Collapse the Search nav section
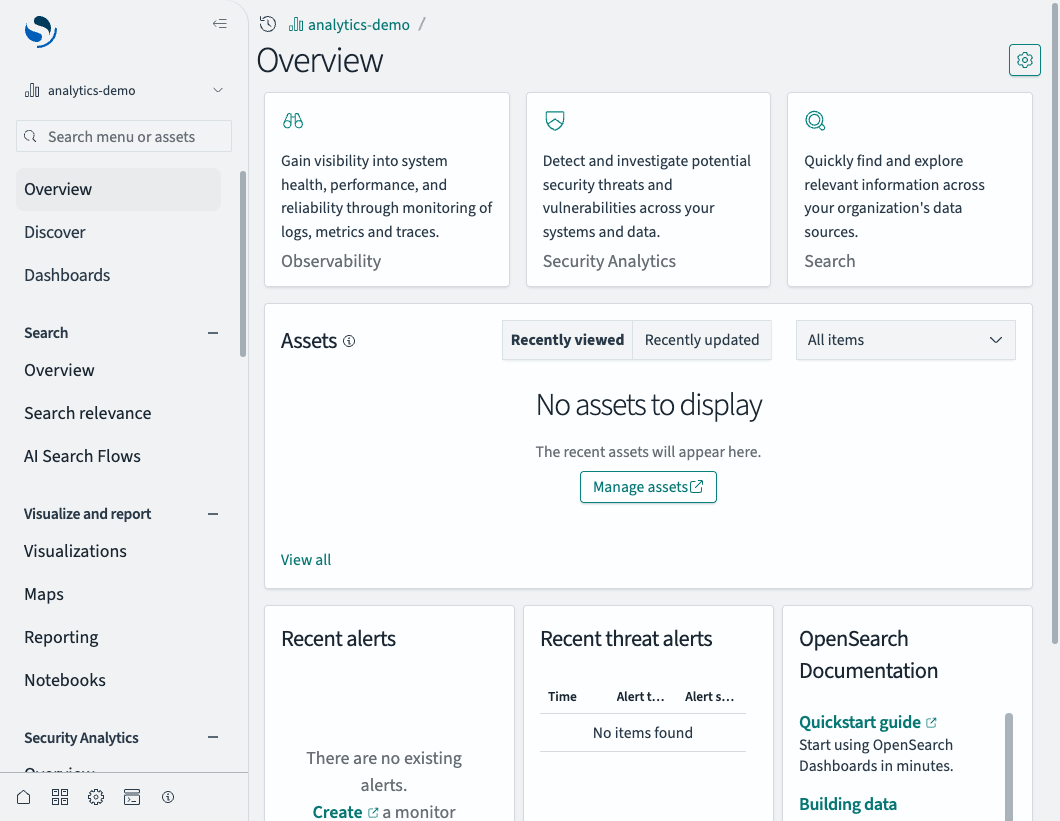1060x821 pixels. 213,333
